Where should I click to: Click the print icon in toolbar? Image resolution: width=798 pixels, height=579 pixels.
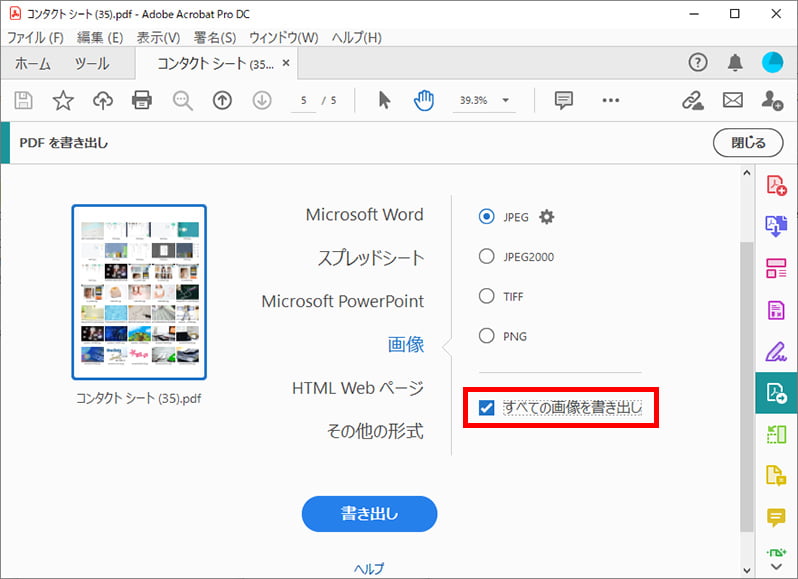click(142, 100)
